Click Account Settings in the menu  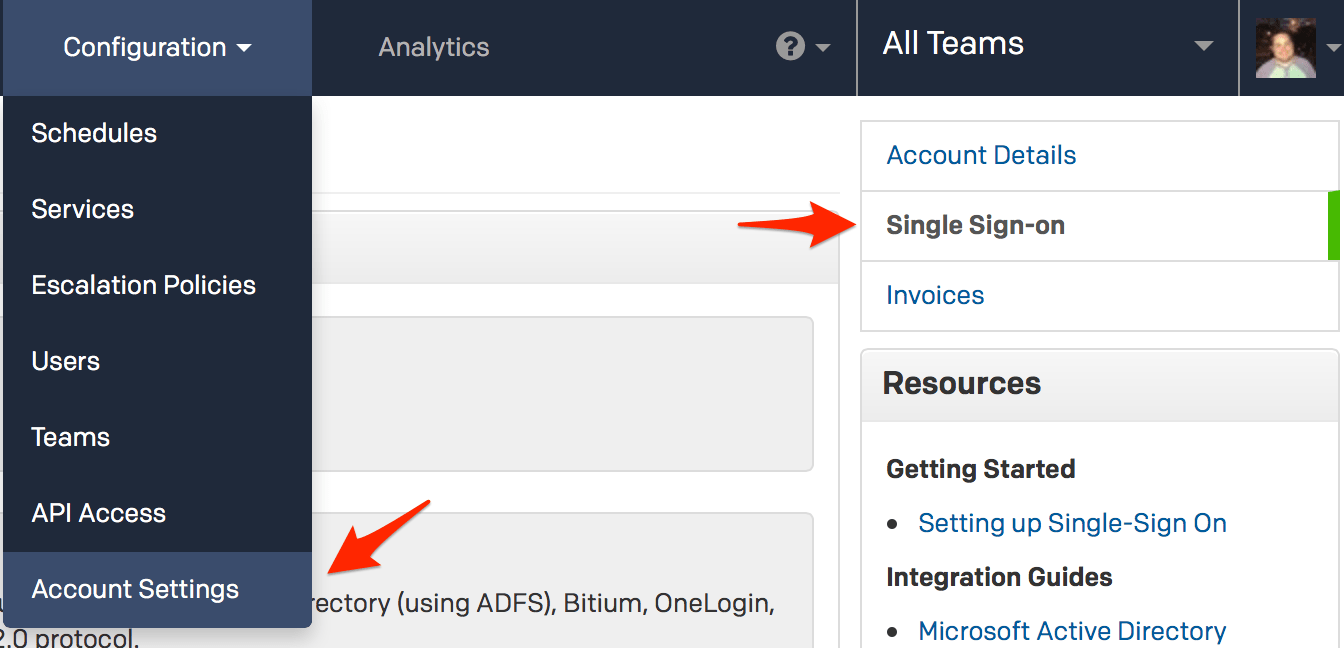point(135,589)
